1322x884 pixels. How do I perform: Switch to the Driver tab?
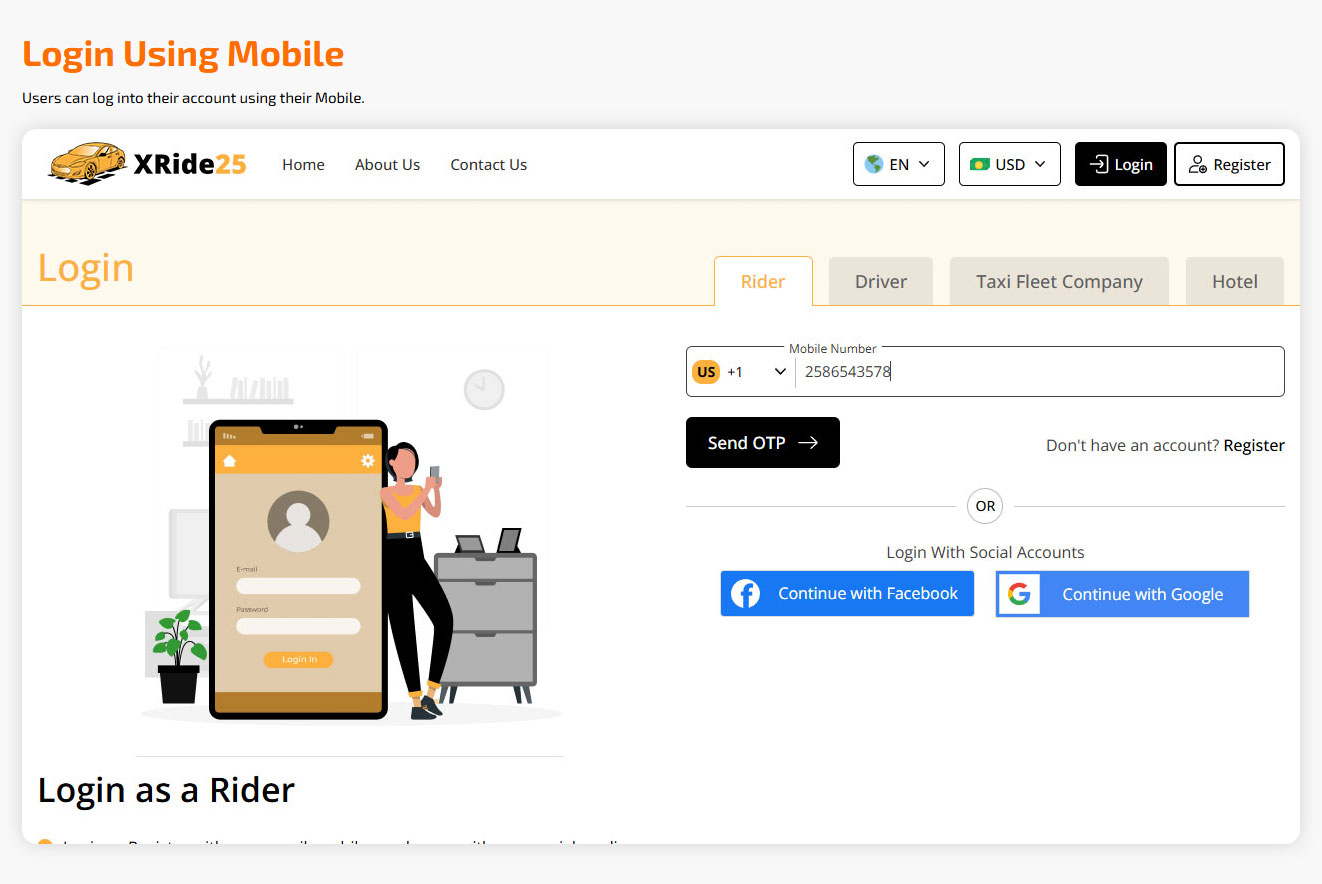(x=880, y=282)
